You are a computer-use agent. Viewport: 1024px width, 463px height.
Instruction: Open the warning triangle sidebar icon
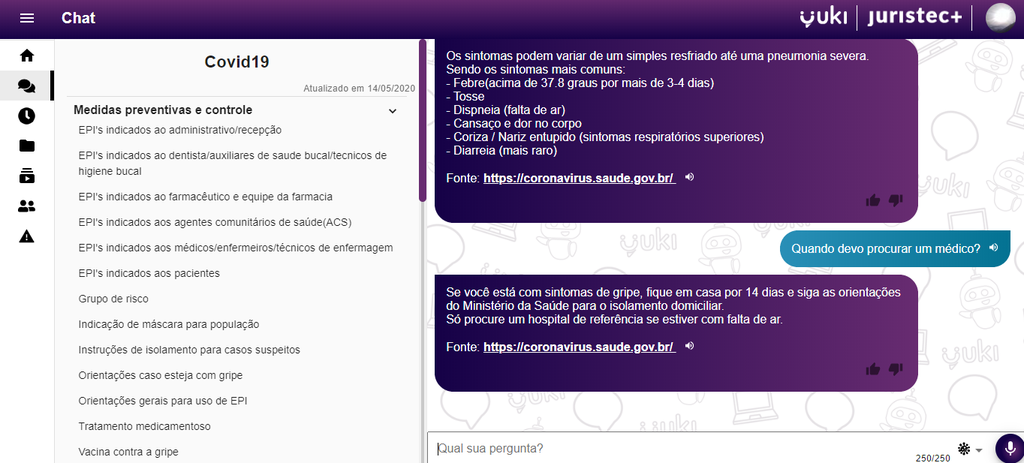click(27, 236)
